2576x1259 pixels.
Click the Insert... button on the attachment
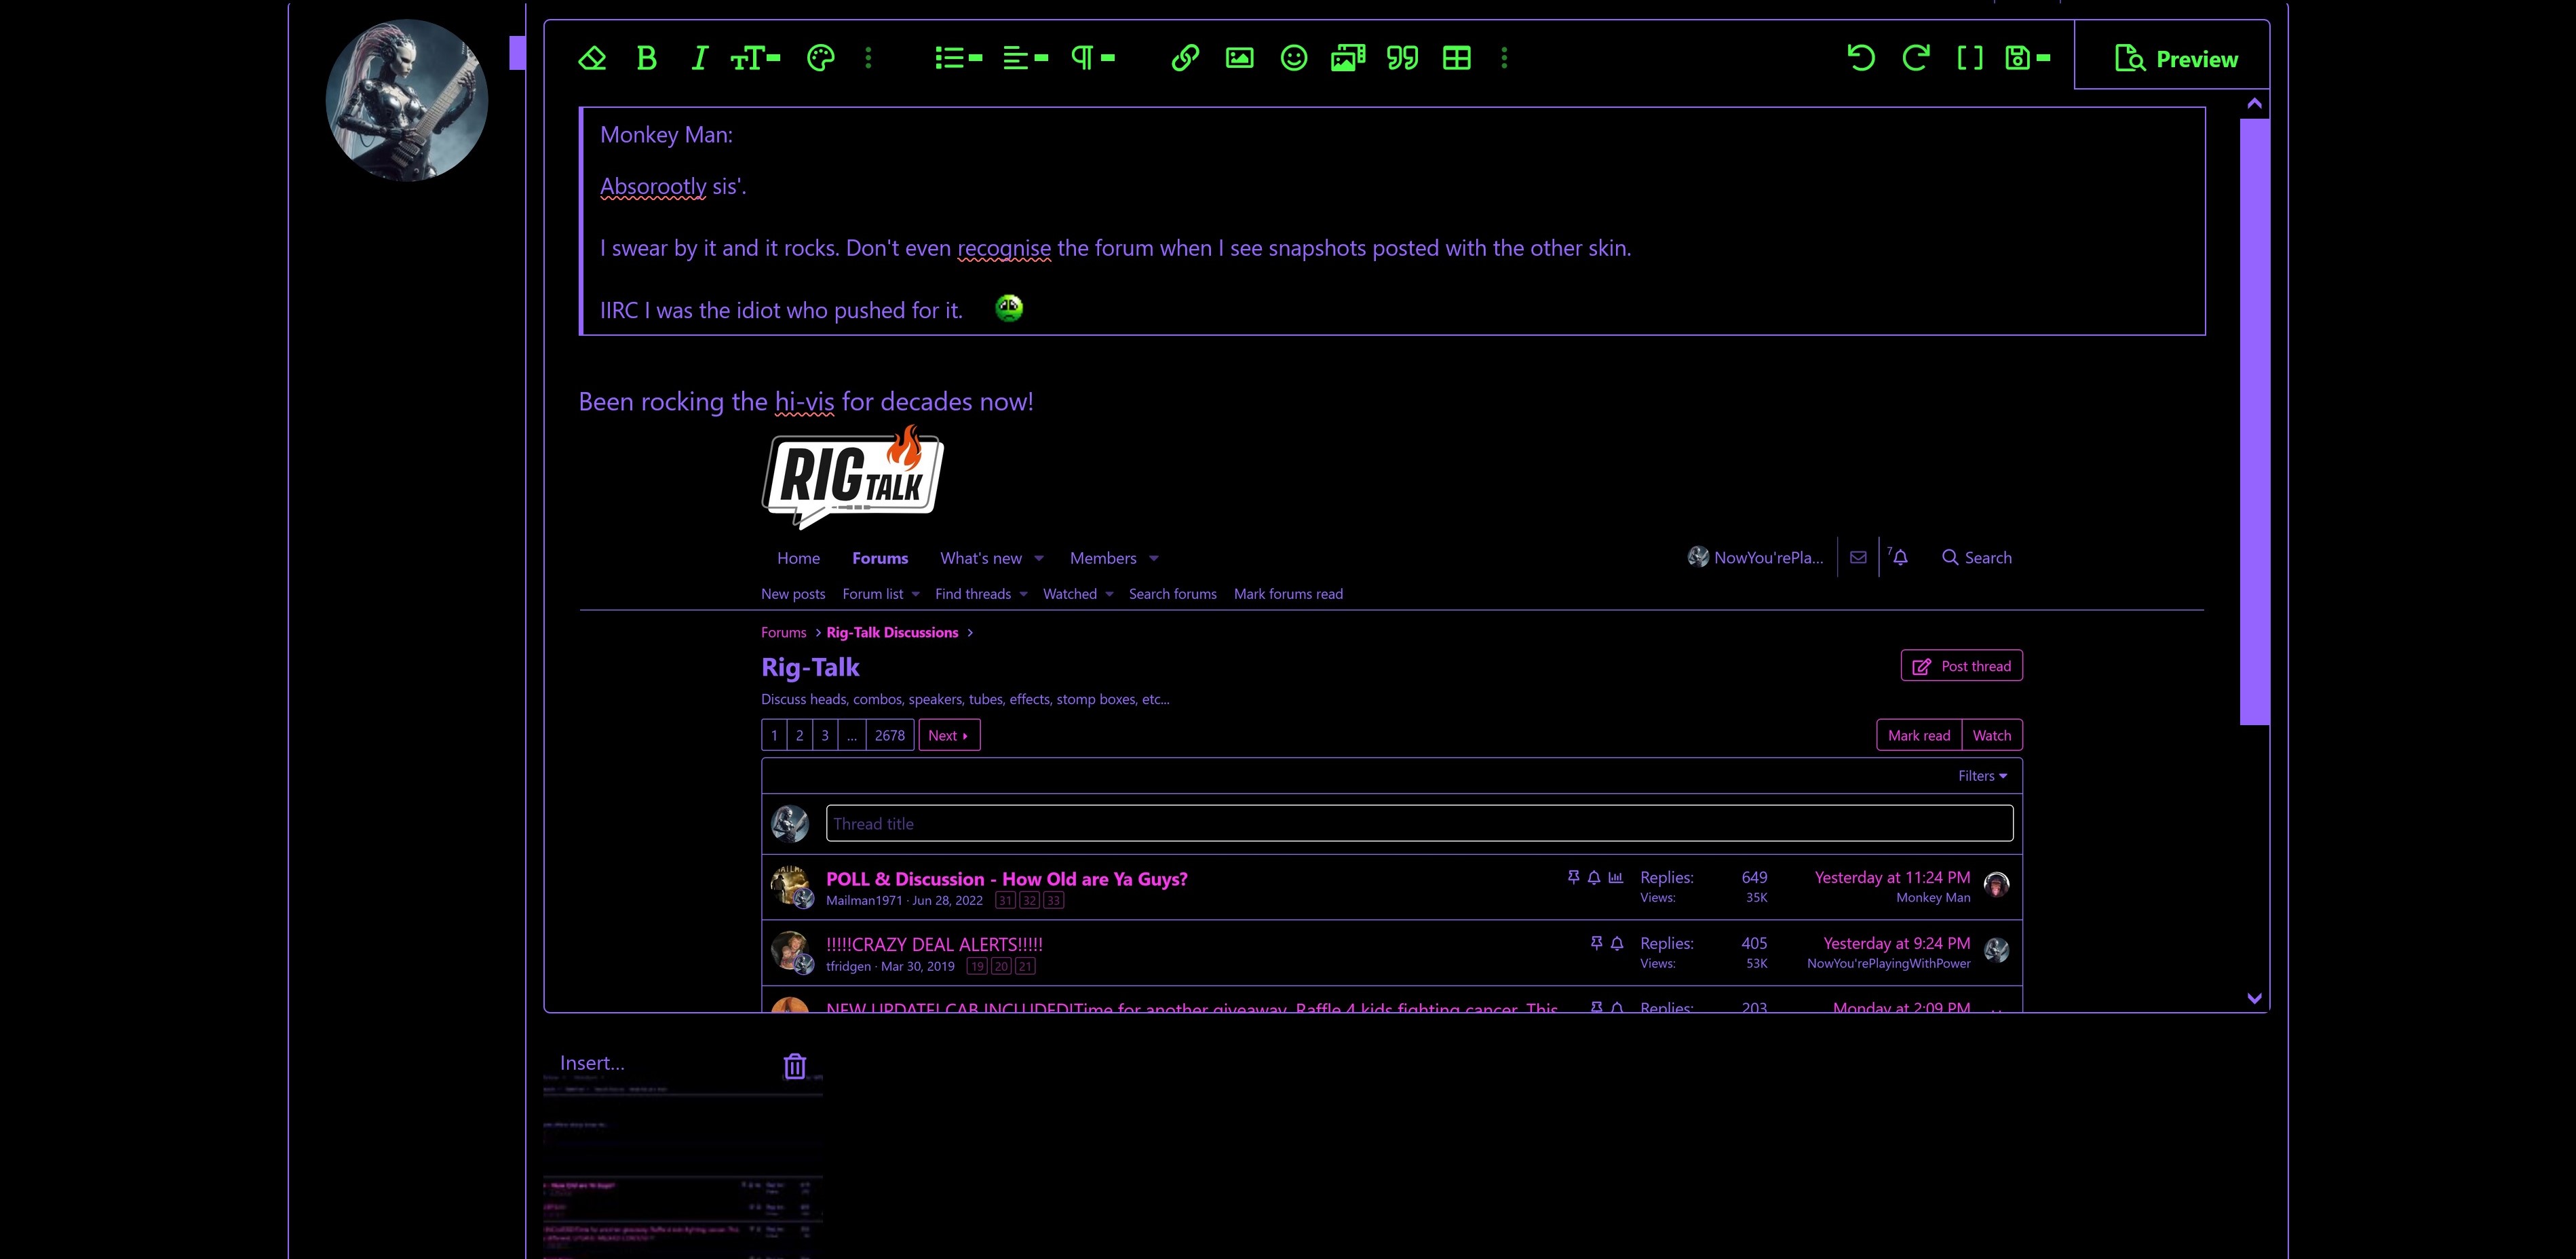coord(592,1063)
